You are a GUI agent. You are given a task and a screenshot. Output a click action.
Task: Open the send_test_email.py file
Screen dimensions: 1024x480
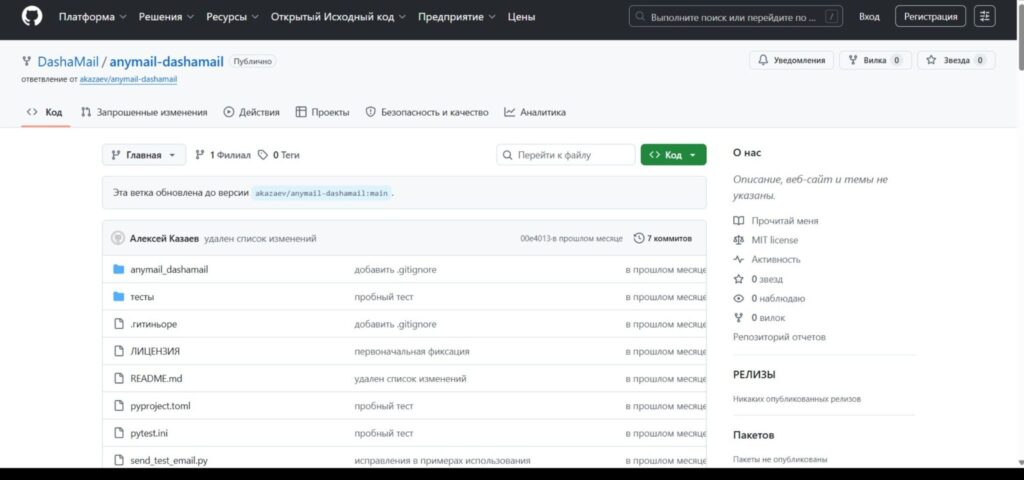click(x=168, y=460)
